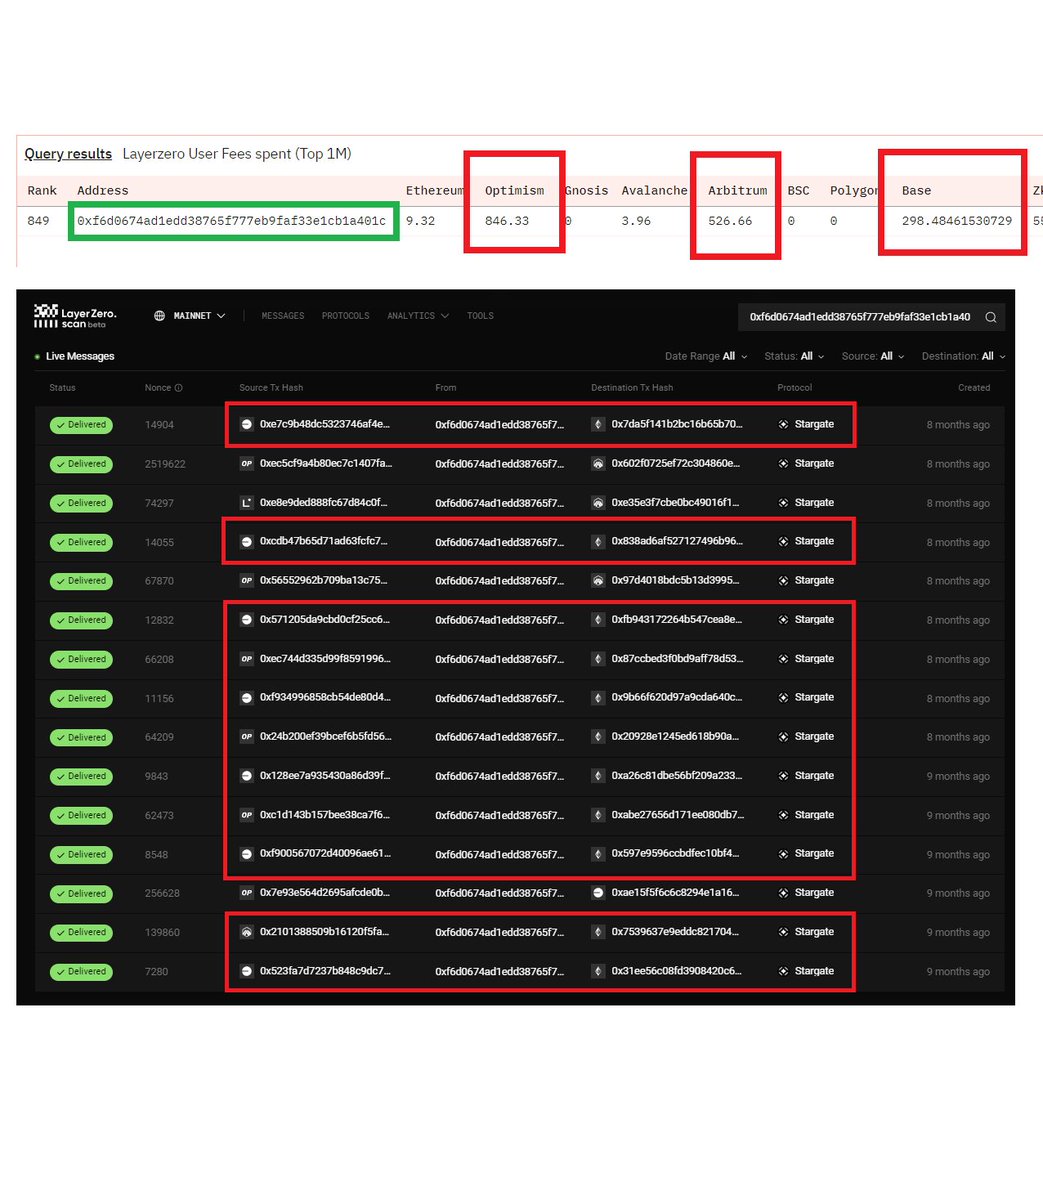Click the LayerZero scan logo

pos(75,317)
